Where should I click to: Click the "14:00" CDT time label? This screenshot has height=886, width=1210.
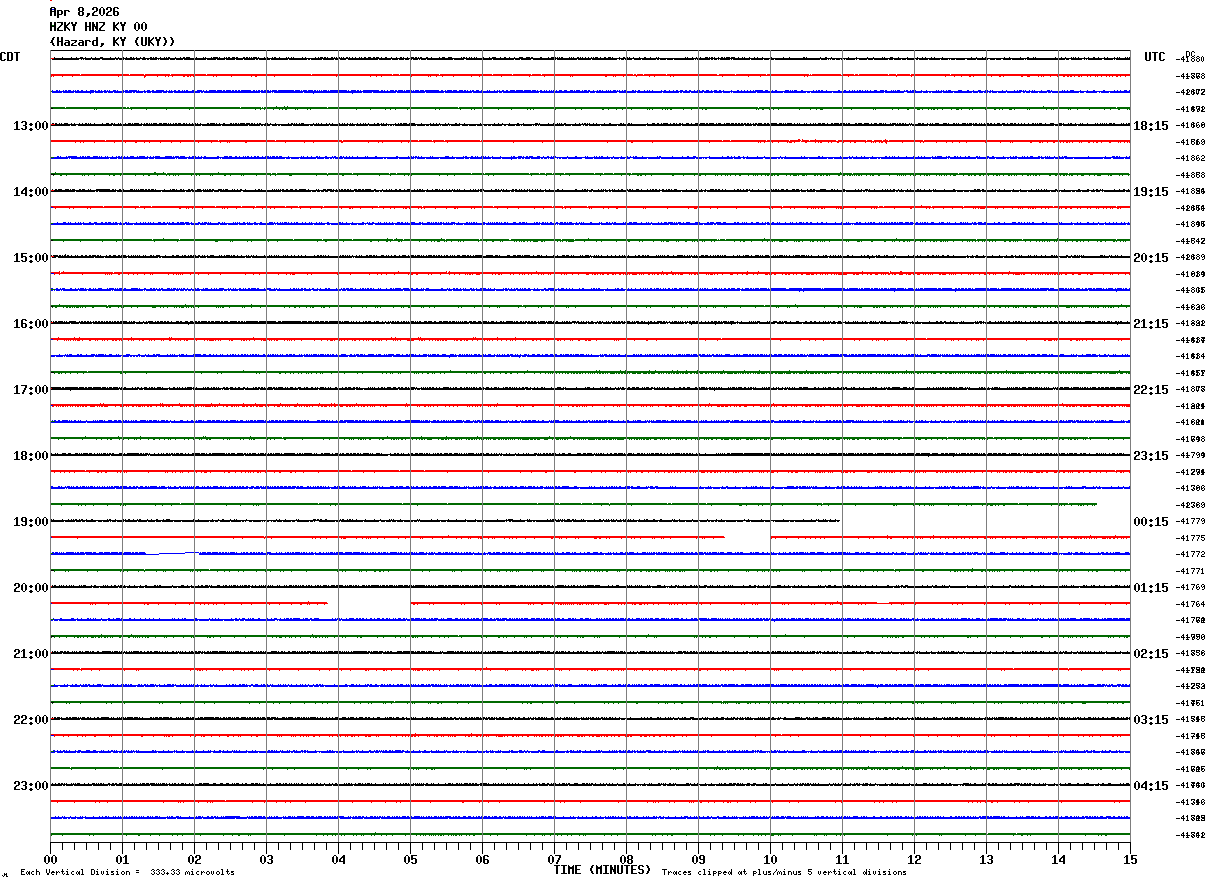point(30,192)
